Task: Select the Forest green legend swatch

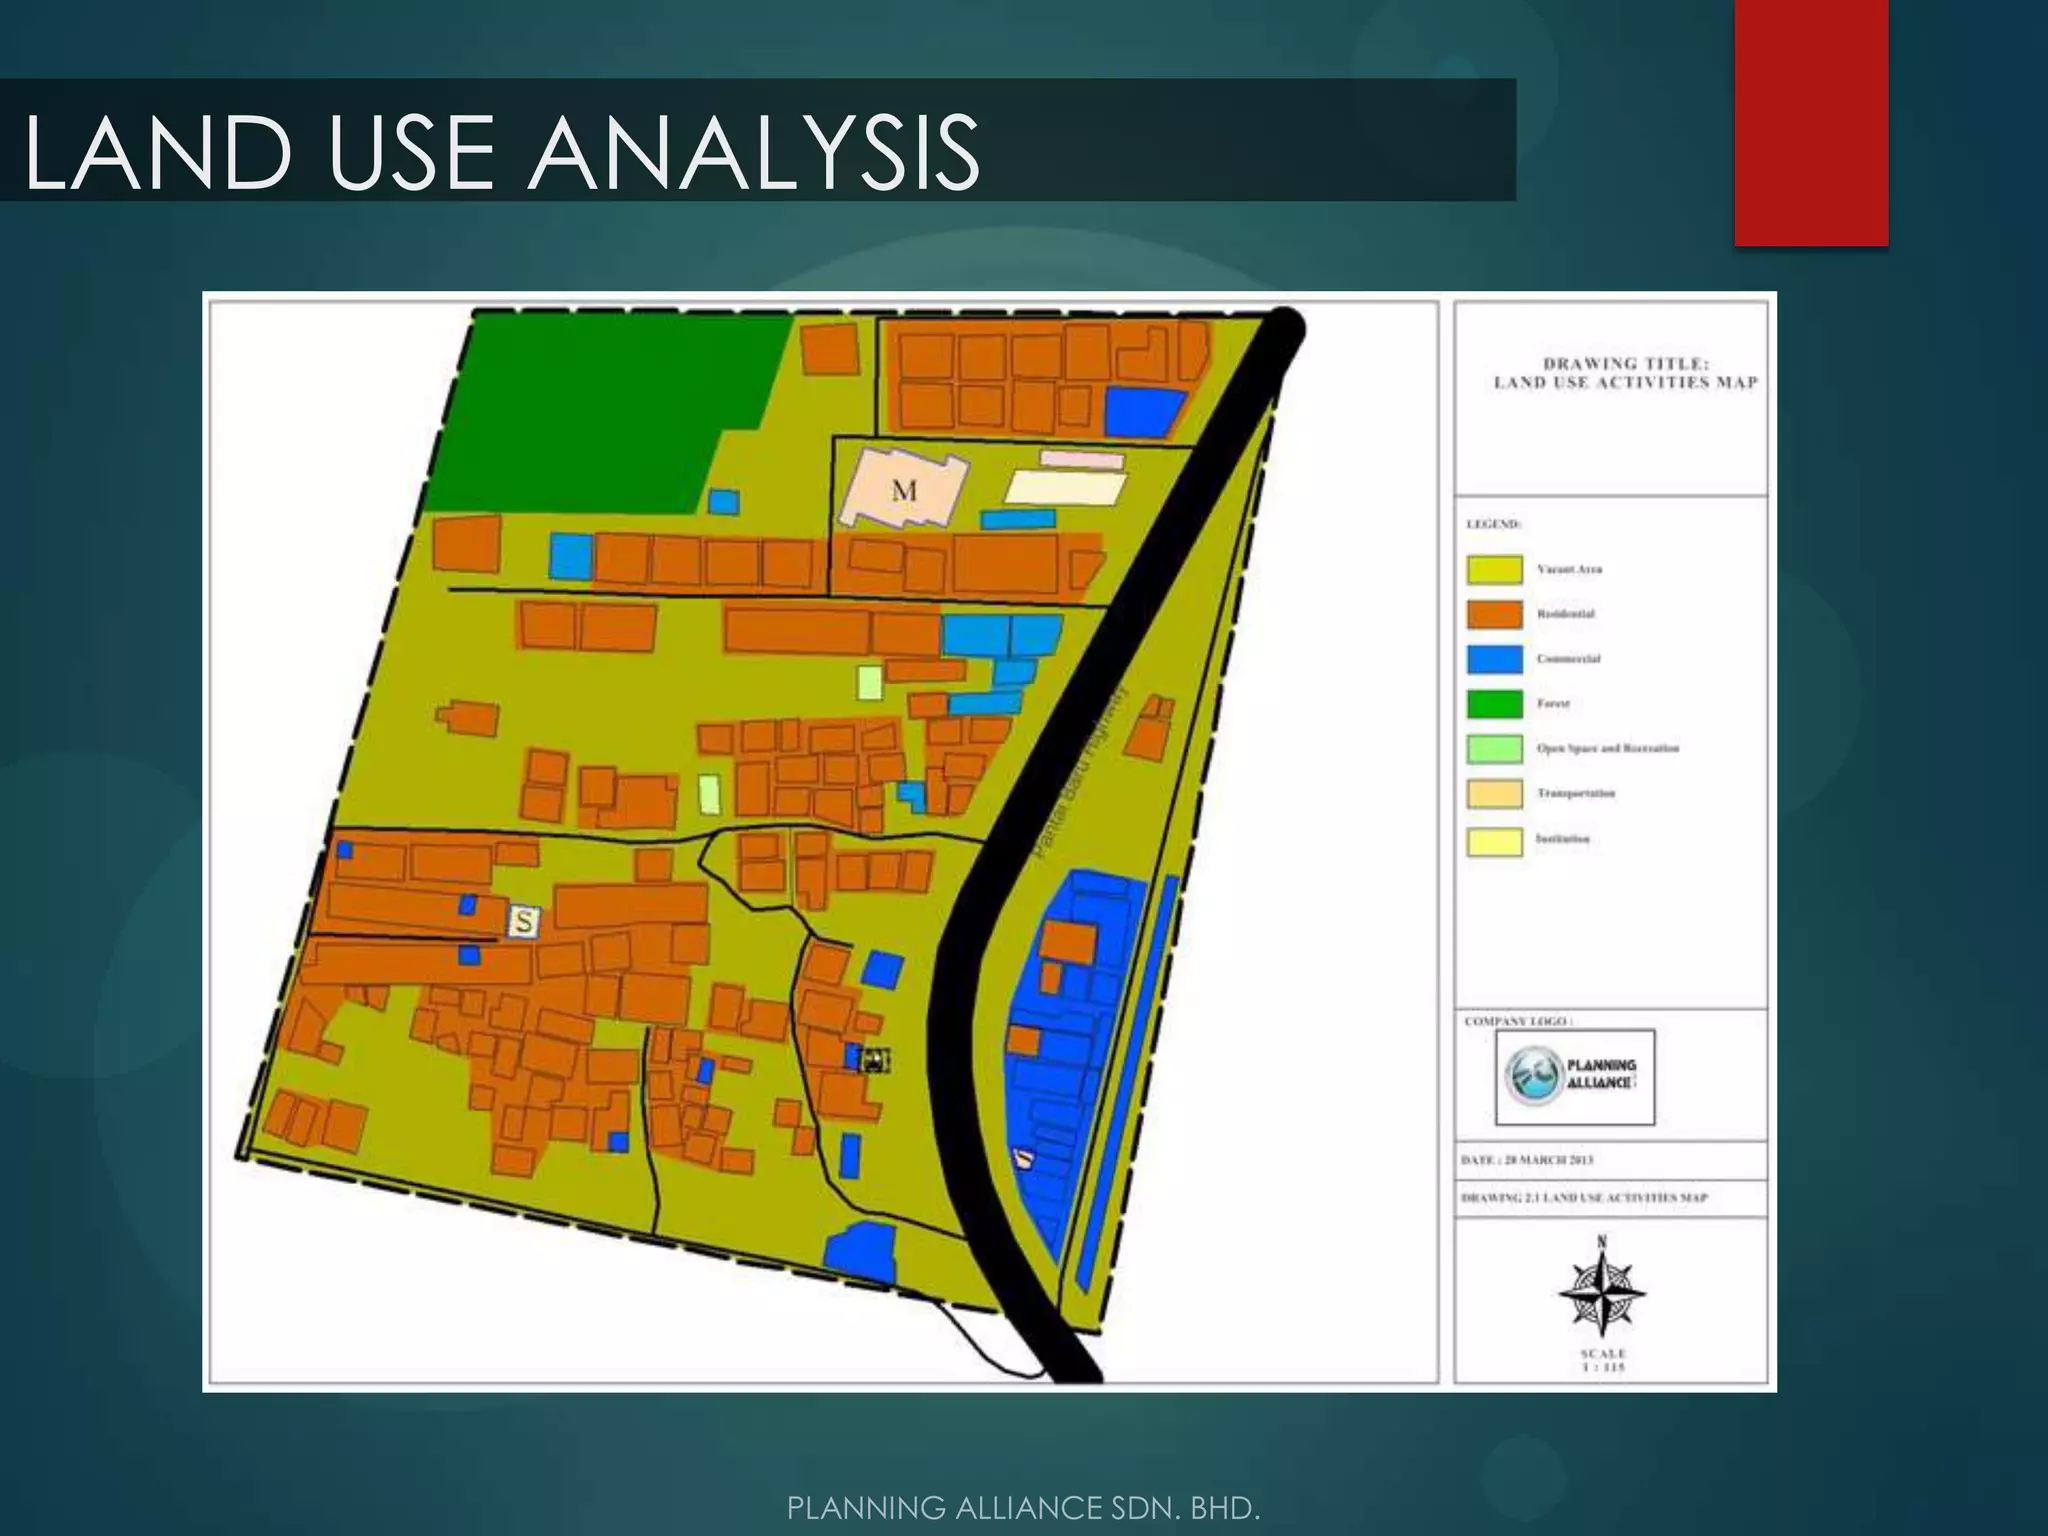Action: [x=1495, y=704]
